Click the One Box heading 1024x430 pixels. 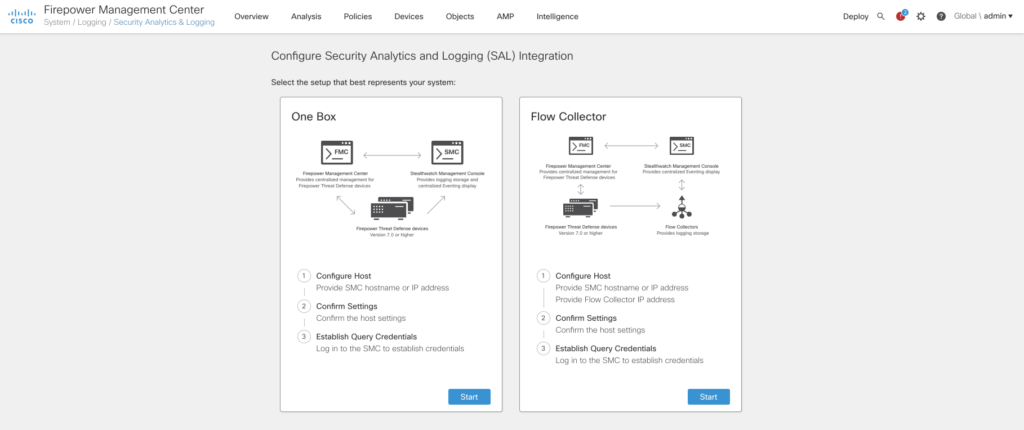313,117
